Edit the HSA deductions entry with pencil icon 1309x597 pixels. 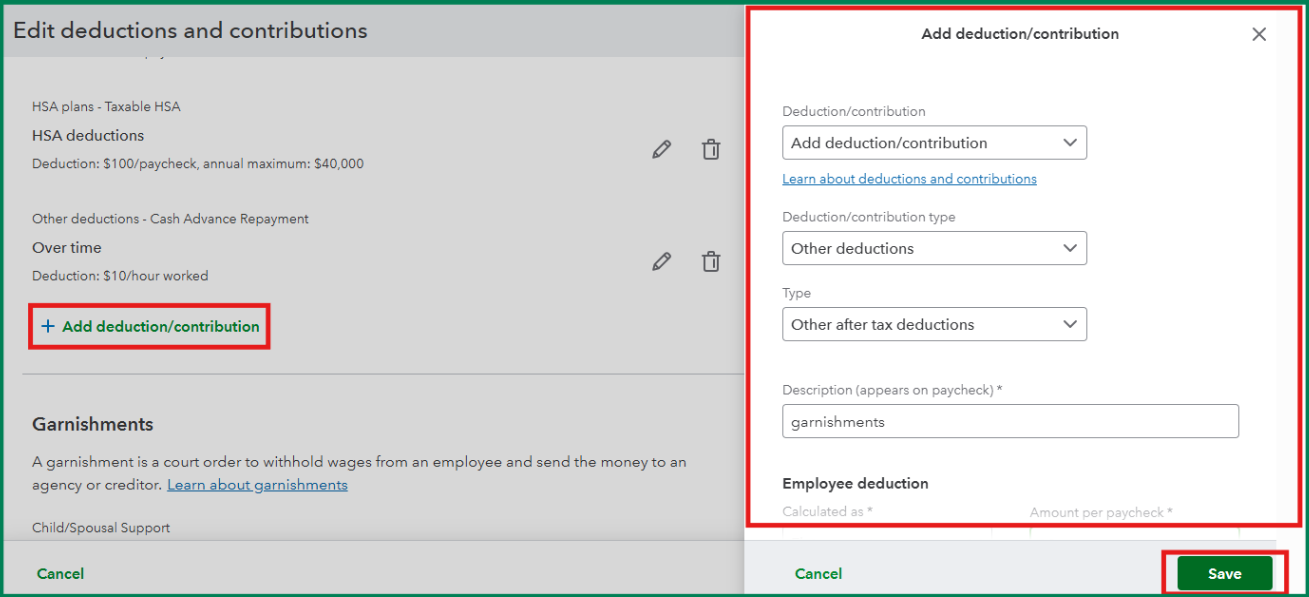coord(661,150)
